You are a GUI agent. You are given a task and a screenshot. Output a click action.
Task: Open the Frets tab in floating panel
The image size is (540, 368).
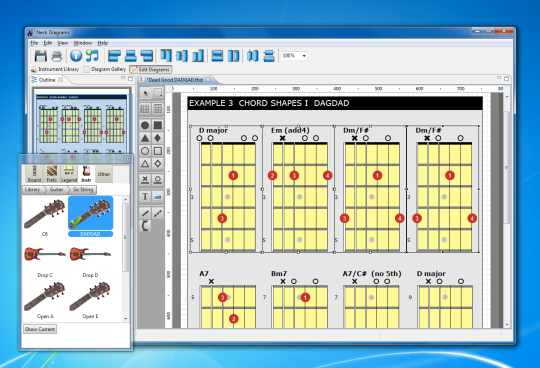[x=52, y=174]
